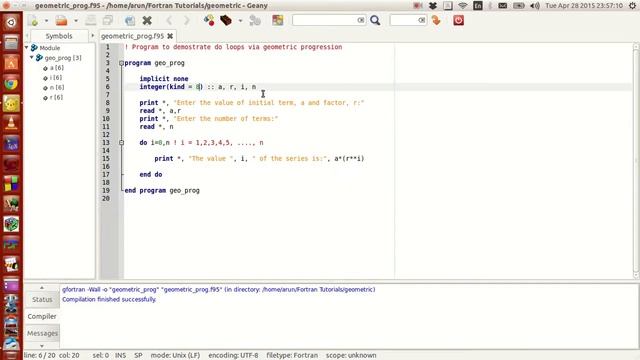Click the Save file toolbar icon
Image resolution: width=640 pixels, height=360 pixels.
pyautogui.click(x=91, y=20)
